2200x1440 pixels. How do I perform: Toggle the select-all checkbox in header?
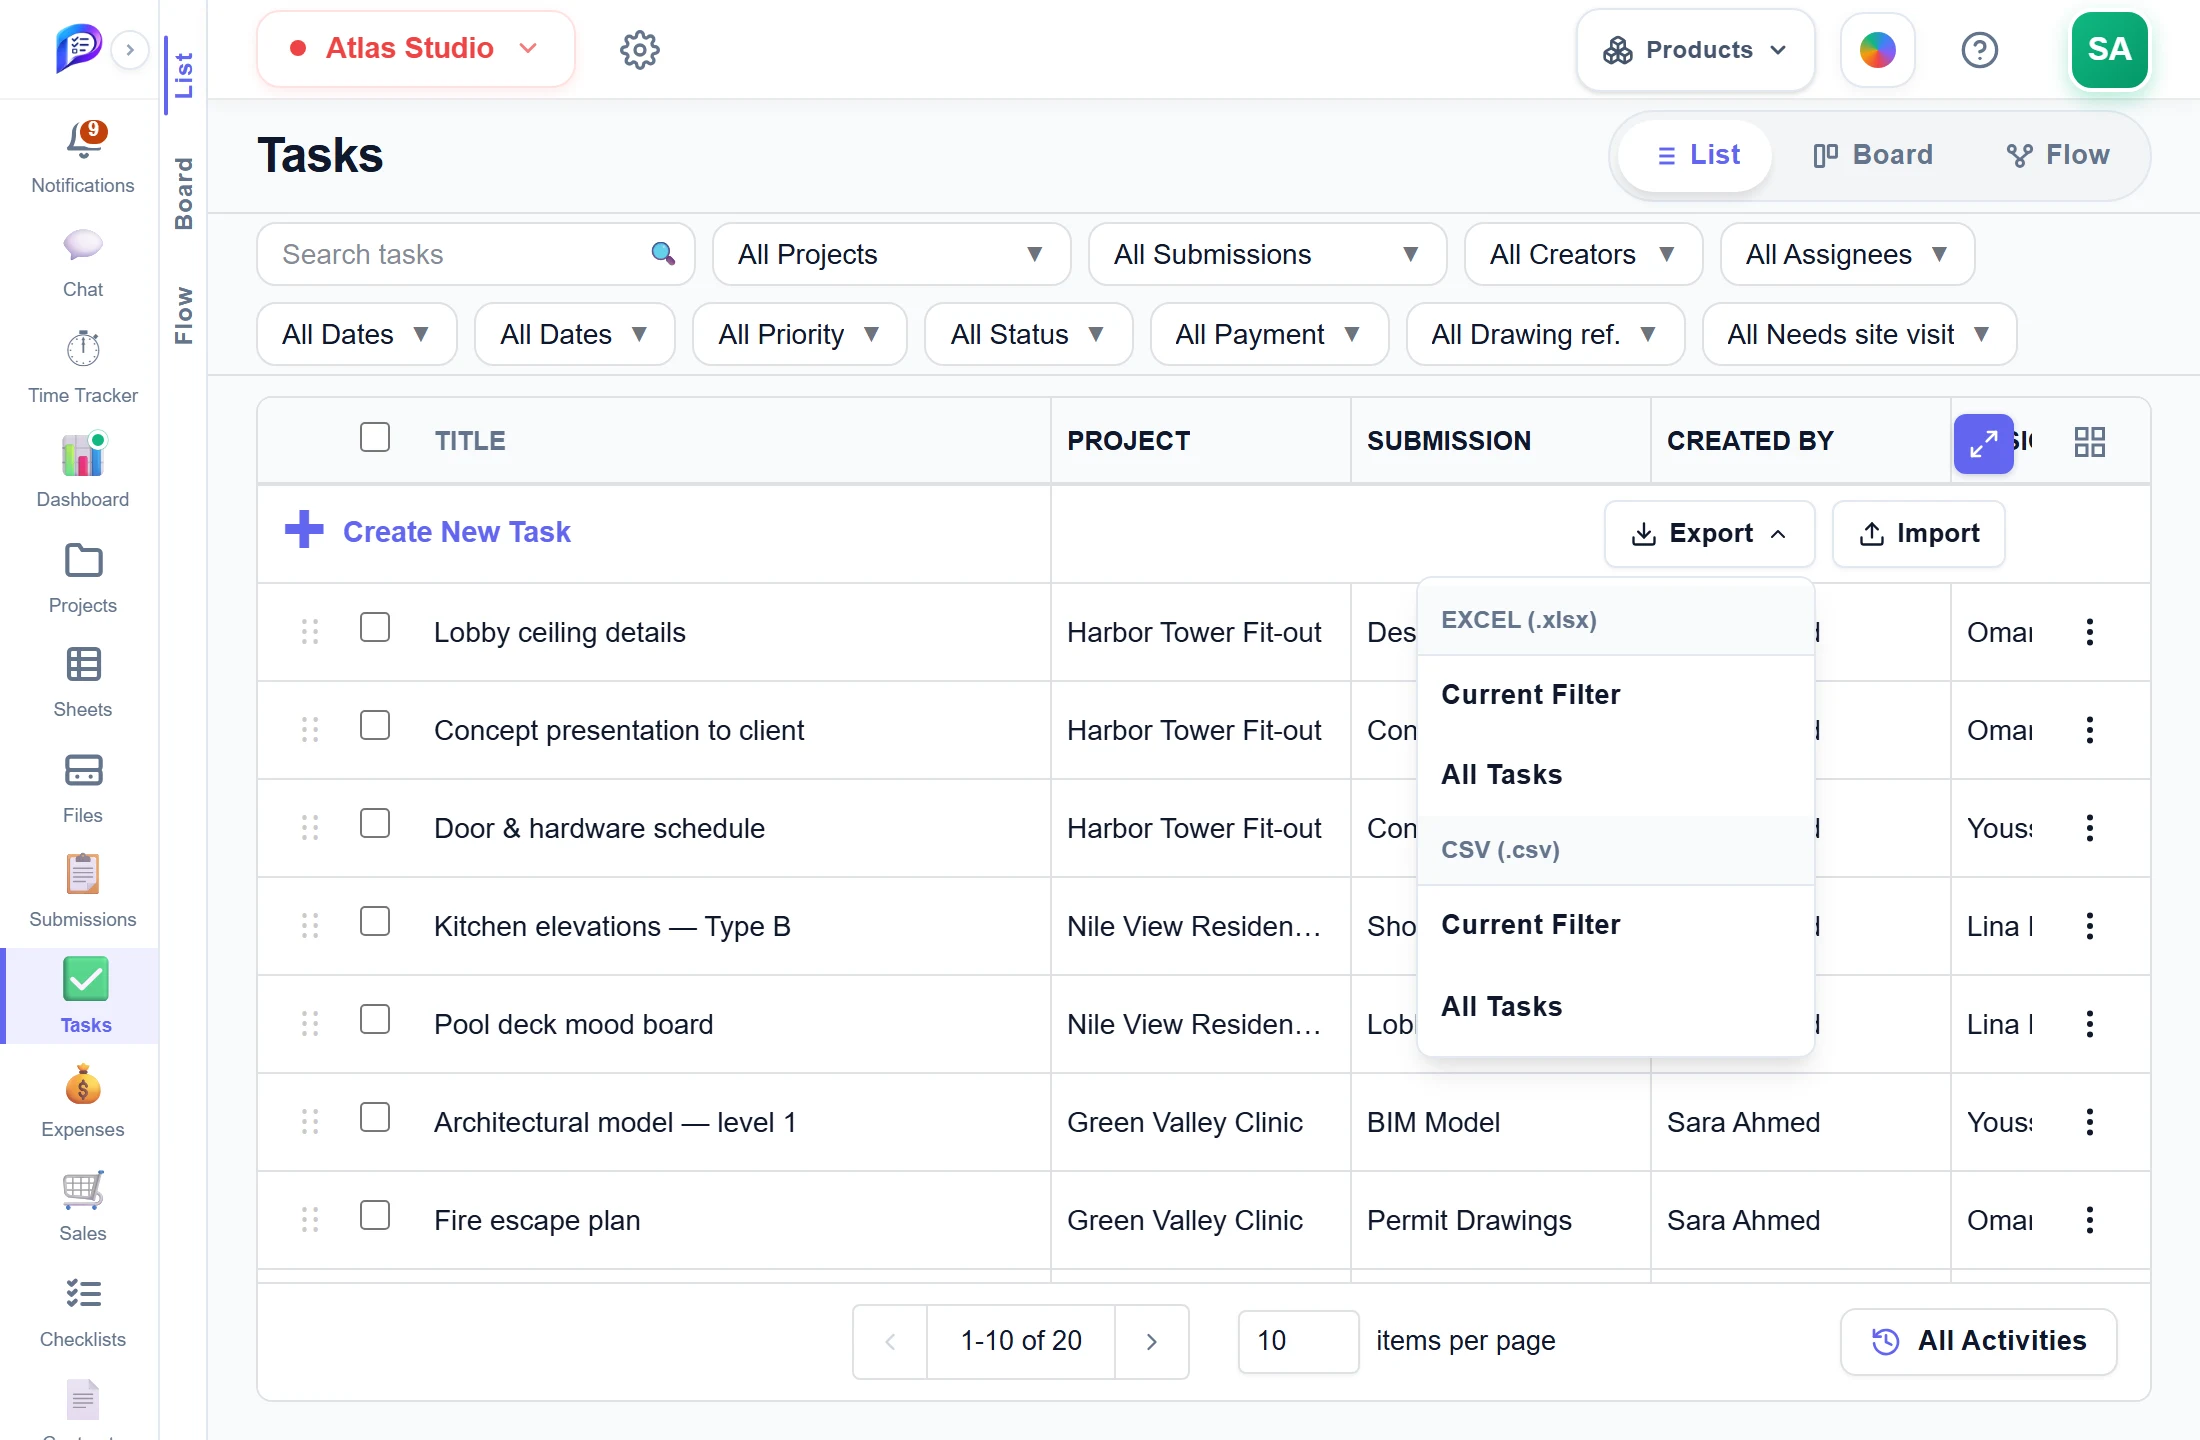pos(375,437)
